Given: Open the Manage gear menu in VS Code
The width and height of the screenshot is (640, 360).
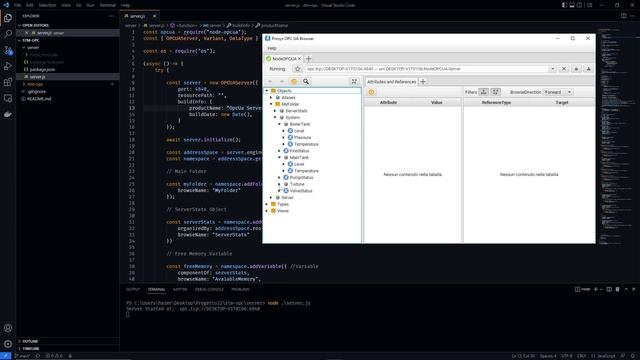Looking at the screenshot, I should pos(8,344).
